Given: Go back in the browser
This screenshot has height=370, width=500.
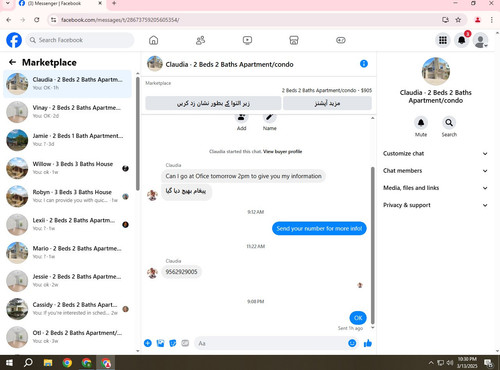Looking at the screenshot, I should point(9,20).
